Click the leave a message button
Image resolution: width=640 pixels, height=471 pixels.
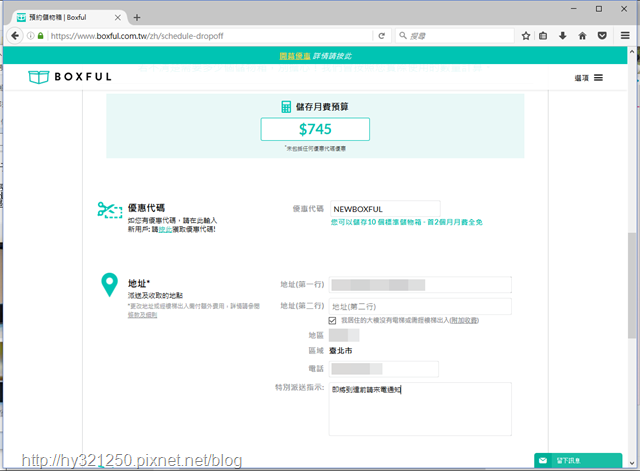[578, 461]
